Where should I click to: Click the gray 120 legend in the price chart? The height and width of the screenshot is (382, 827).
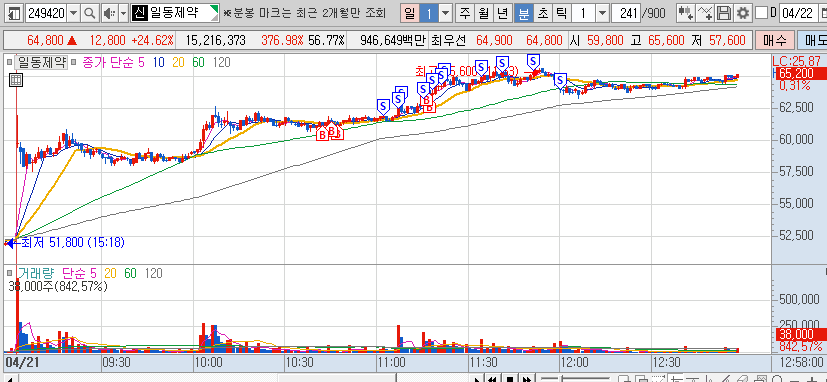[222, 63]
